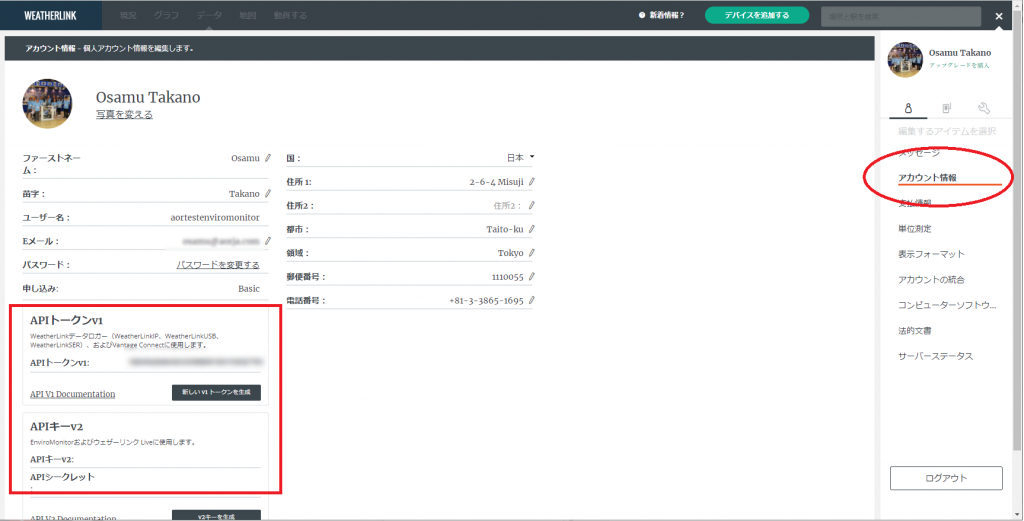Screen dimensions: 1024x521
Task: Click the pencil icon for 住所2
Action: pos(532,205)
